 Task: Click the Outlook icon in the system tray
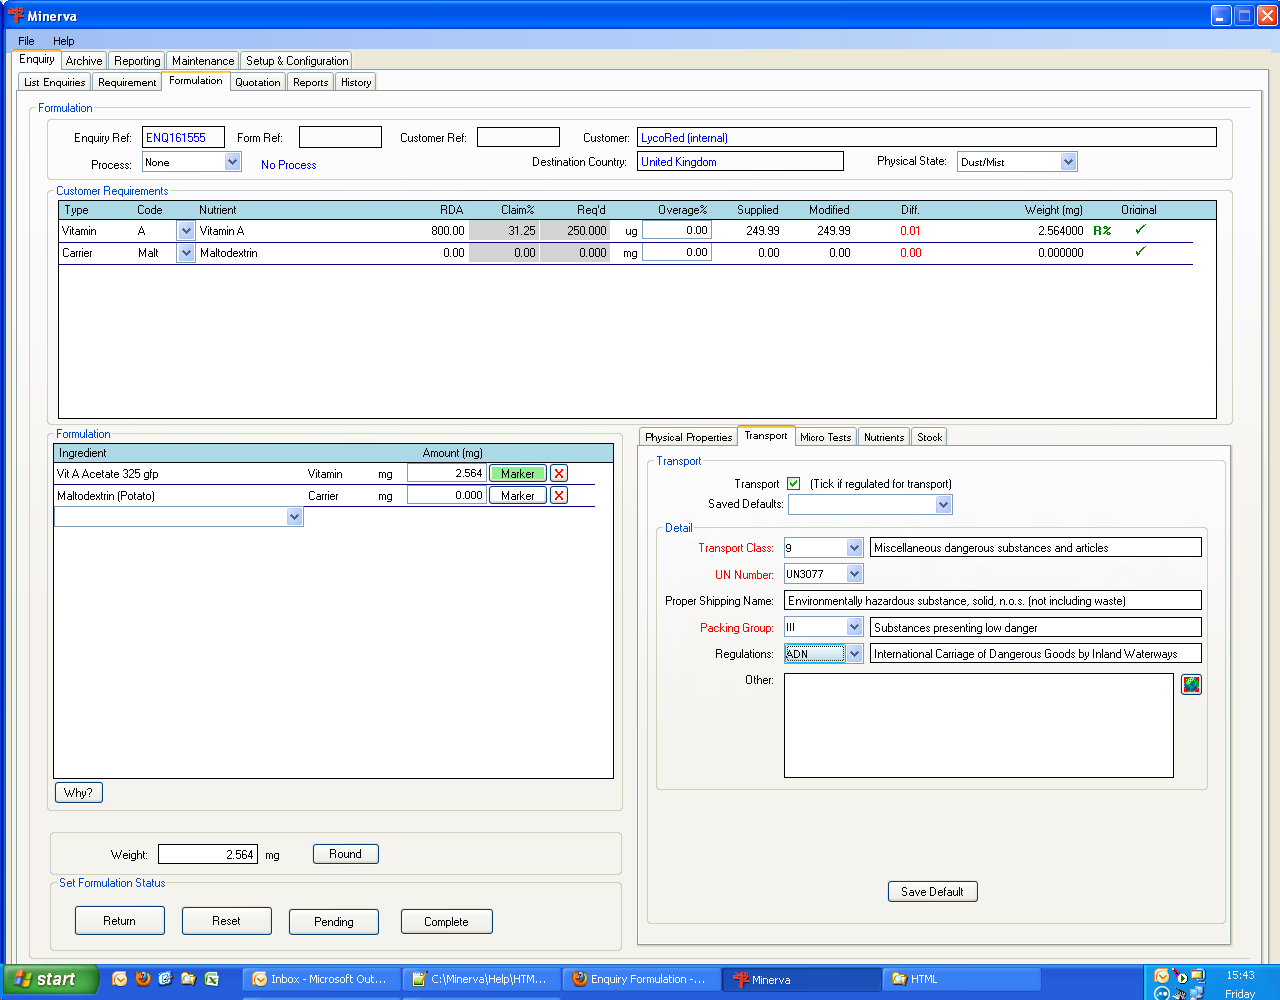click(x=1161, y=976)
